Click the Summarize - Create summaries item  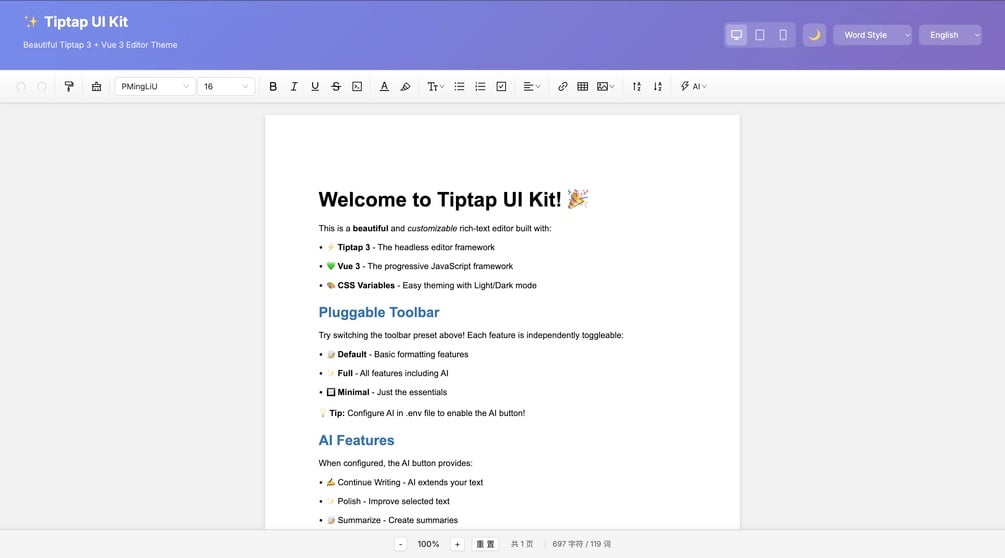[392, 520]
